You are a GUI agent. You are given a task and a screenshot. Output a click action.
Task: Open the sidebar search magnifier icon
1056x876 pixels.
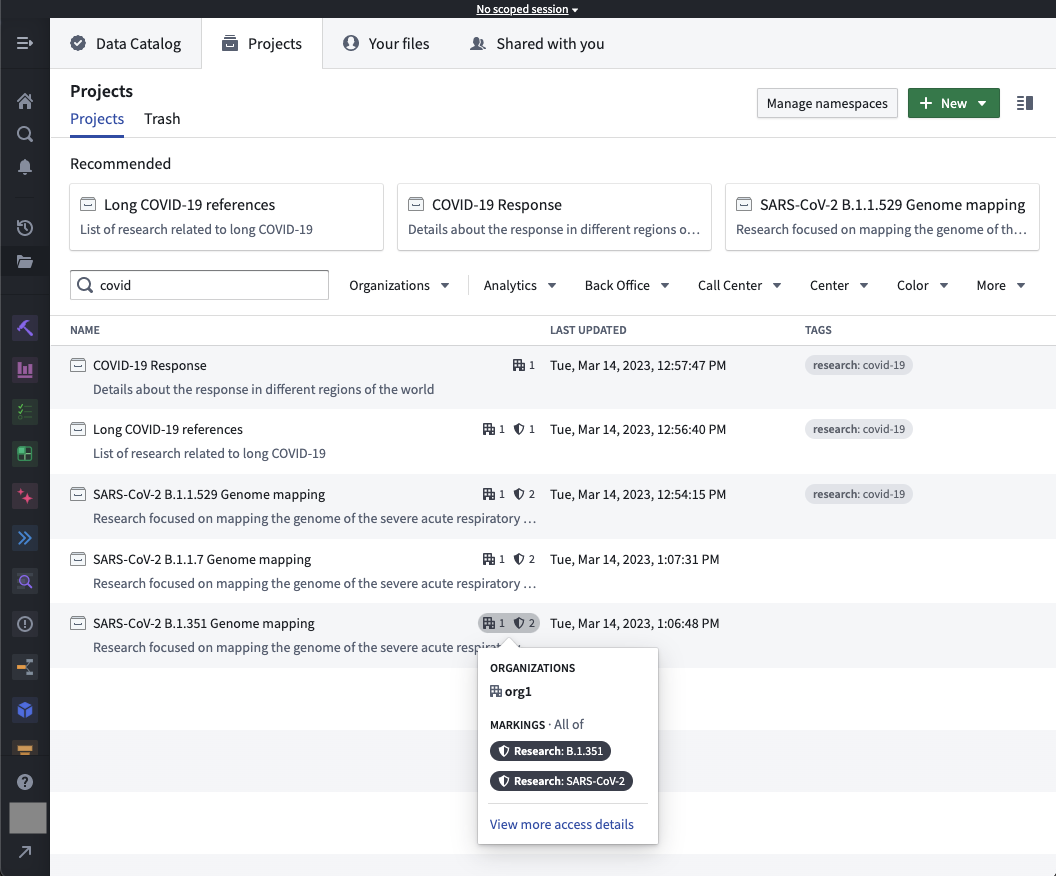(x=25, y=134)
